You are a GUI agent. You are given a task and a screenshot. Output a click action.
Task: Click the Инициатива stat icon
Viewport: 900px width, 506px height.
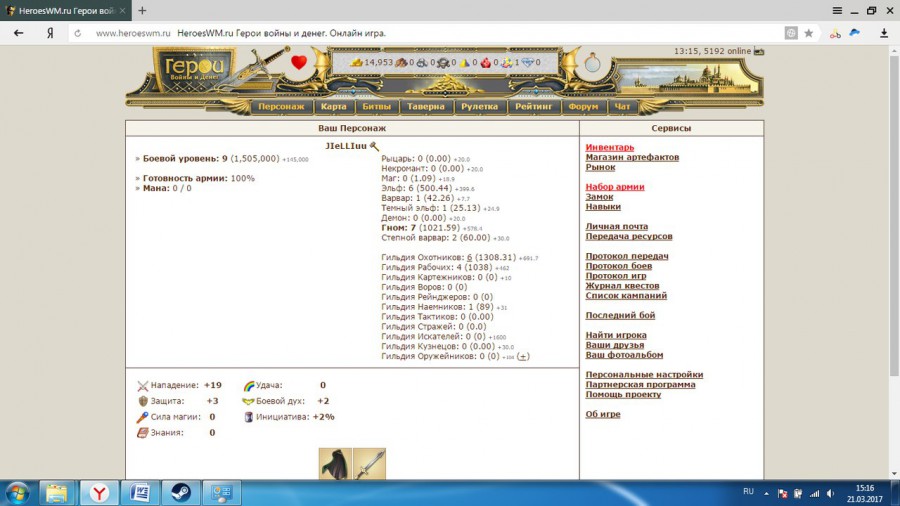249,417
